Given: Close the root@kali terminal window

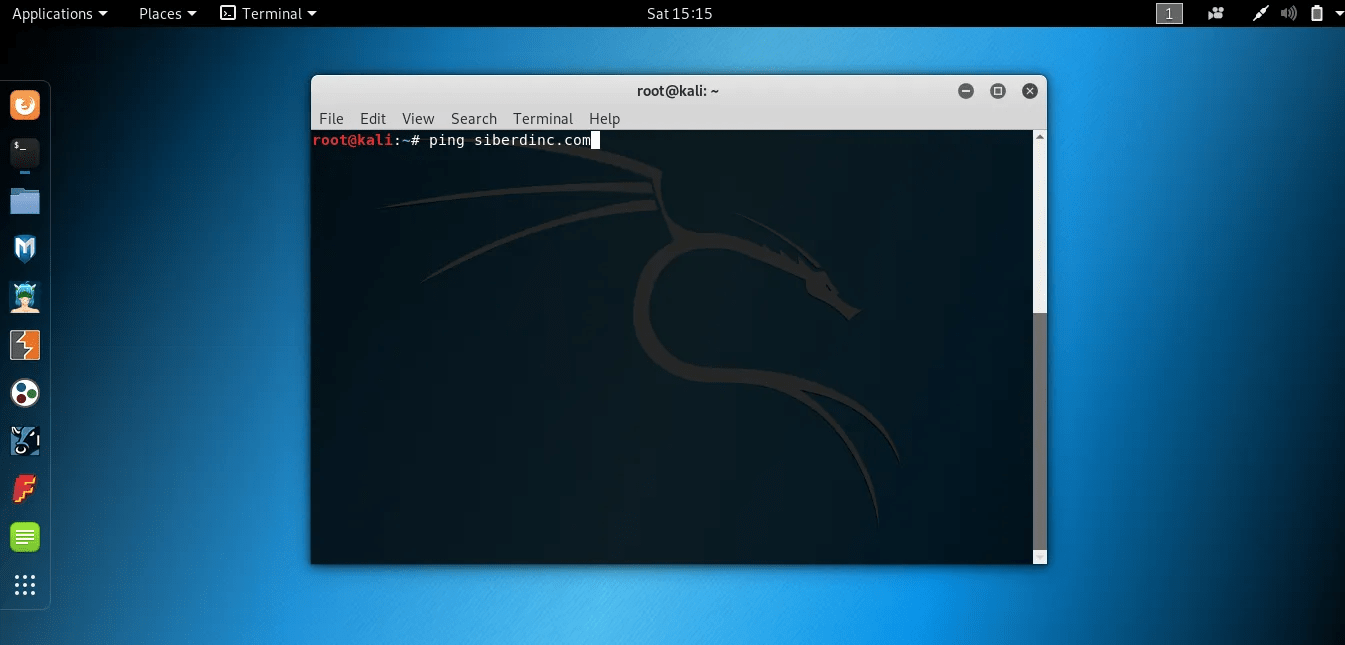Looking at the screenshot, I should click(1030, 91).
